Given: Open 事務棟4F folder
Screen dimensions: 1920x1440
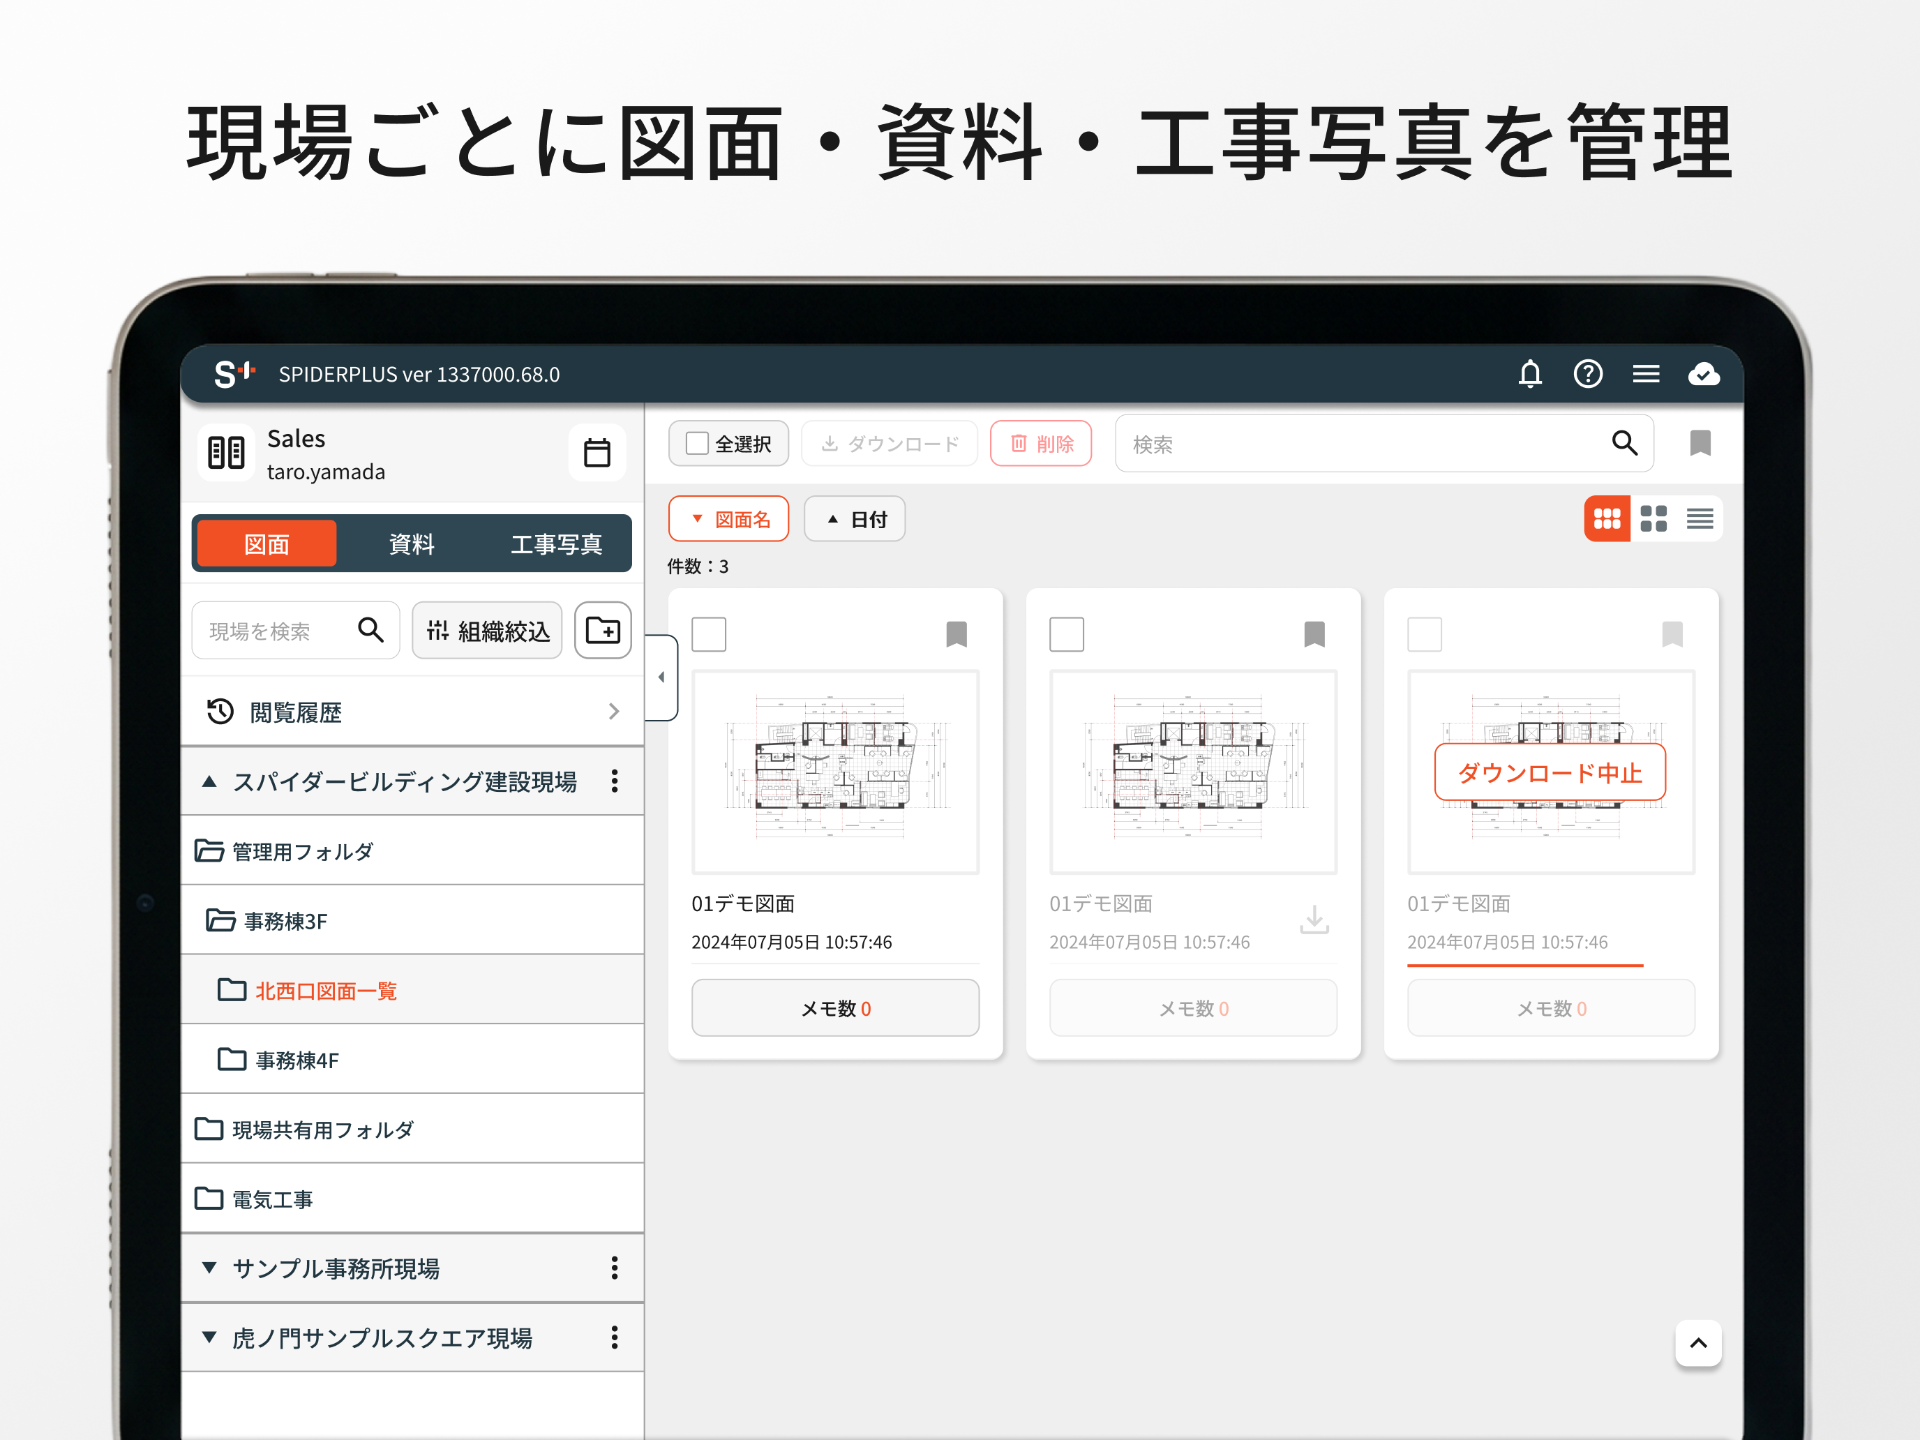Looking at the screenshot, I should pos(412,1060).
